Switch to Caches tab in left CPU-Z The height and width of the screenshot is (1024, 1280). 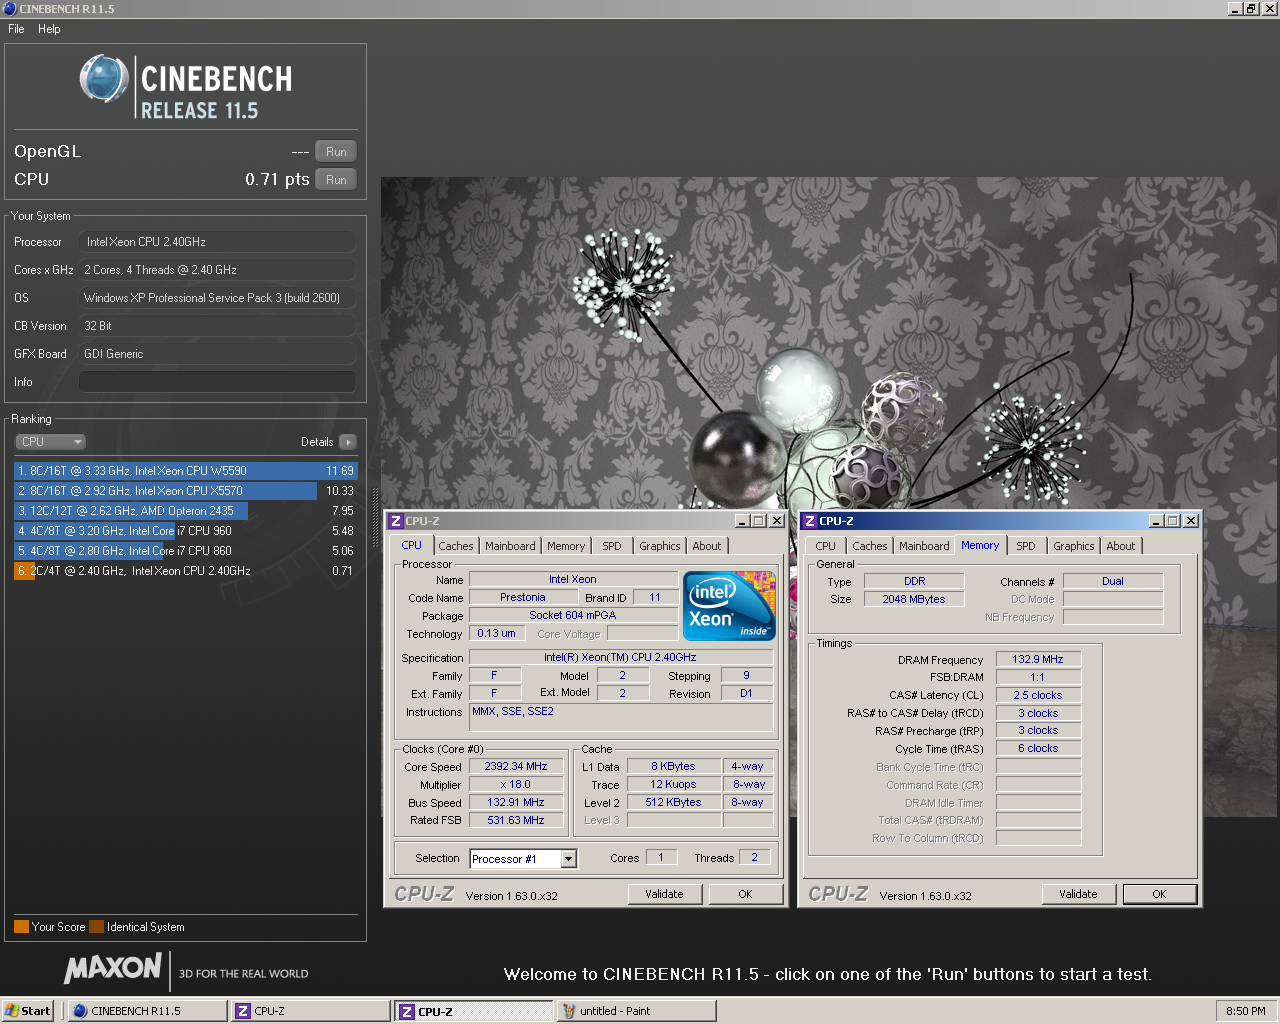tap(456, 546)
